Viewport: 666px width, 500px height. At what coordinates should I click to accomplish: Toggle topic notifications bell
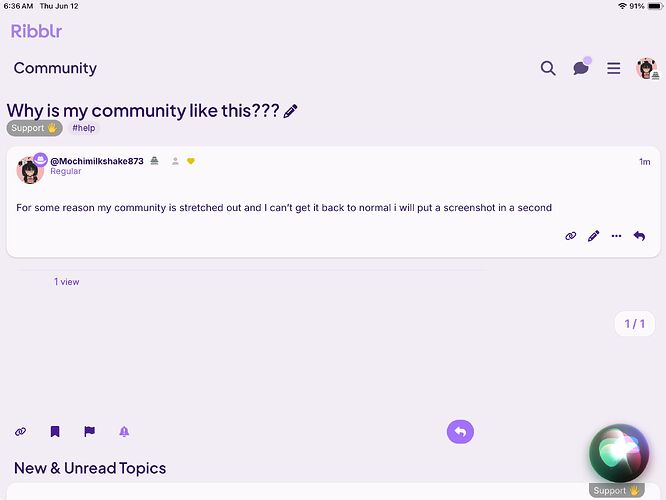[124, 432]
